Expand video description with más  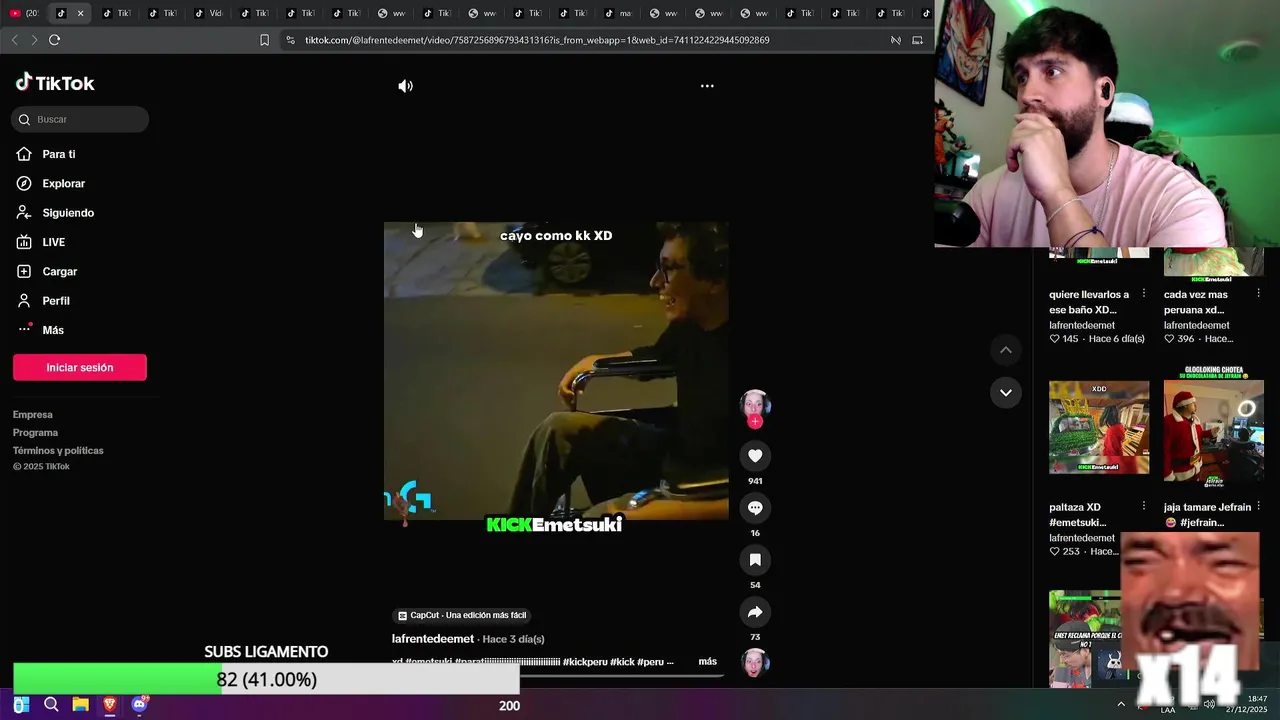click(x=707, y=662)
